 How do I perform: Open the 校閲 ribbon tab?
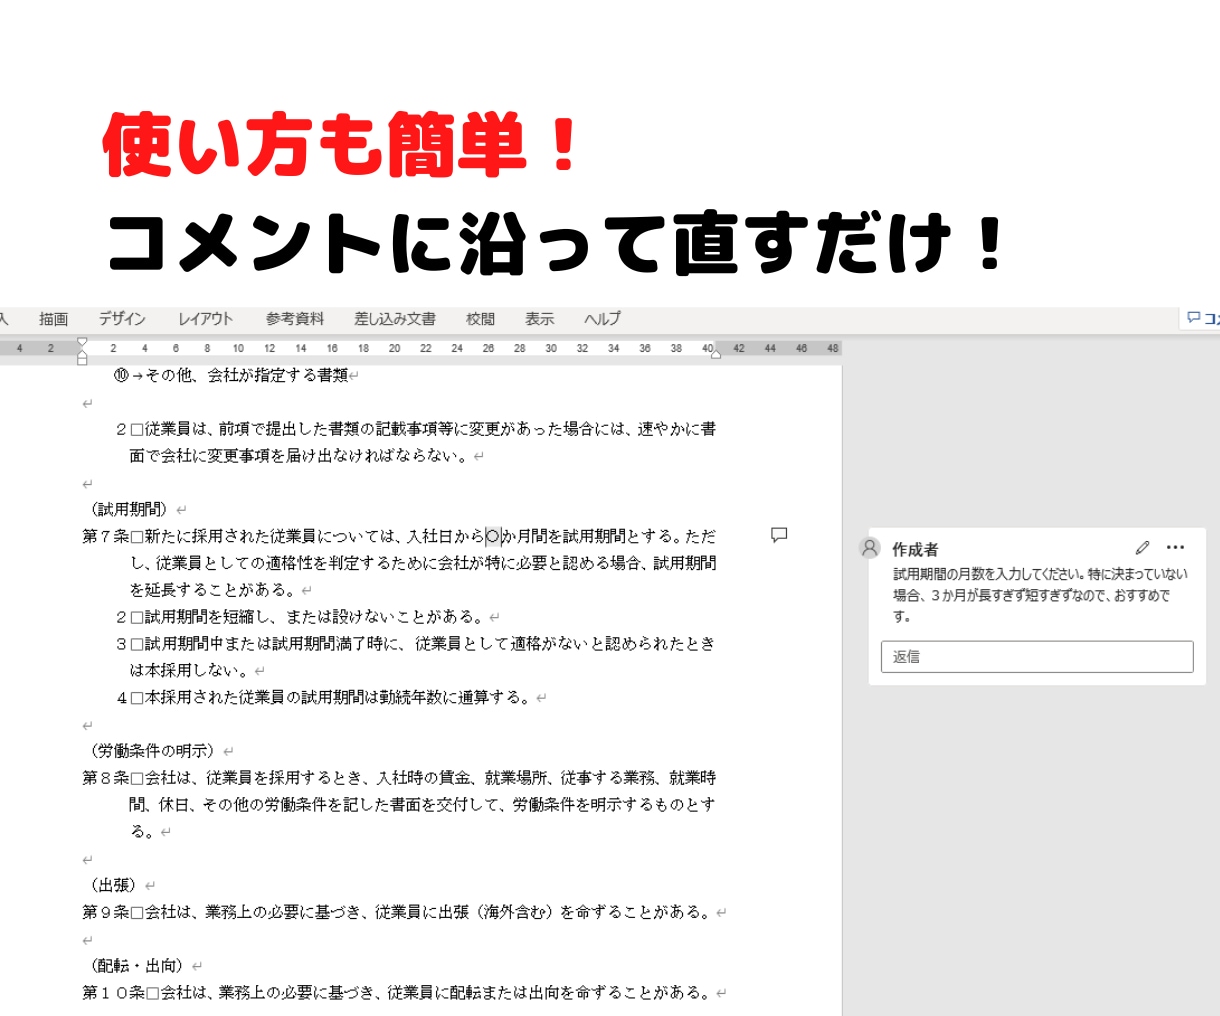[x=480, y=319]
